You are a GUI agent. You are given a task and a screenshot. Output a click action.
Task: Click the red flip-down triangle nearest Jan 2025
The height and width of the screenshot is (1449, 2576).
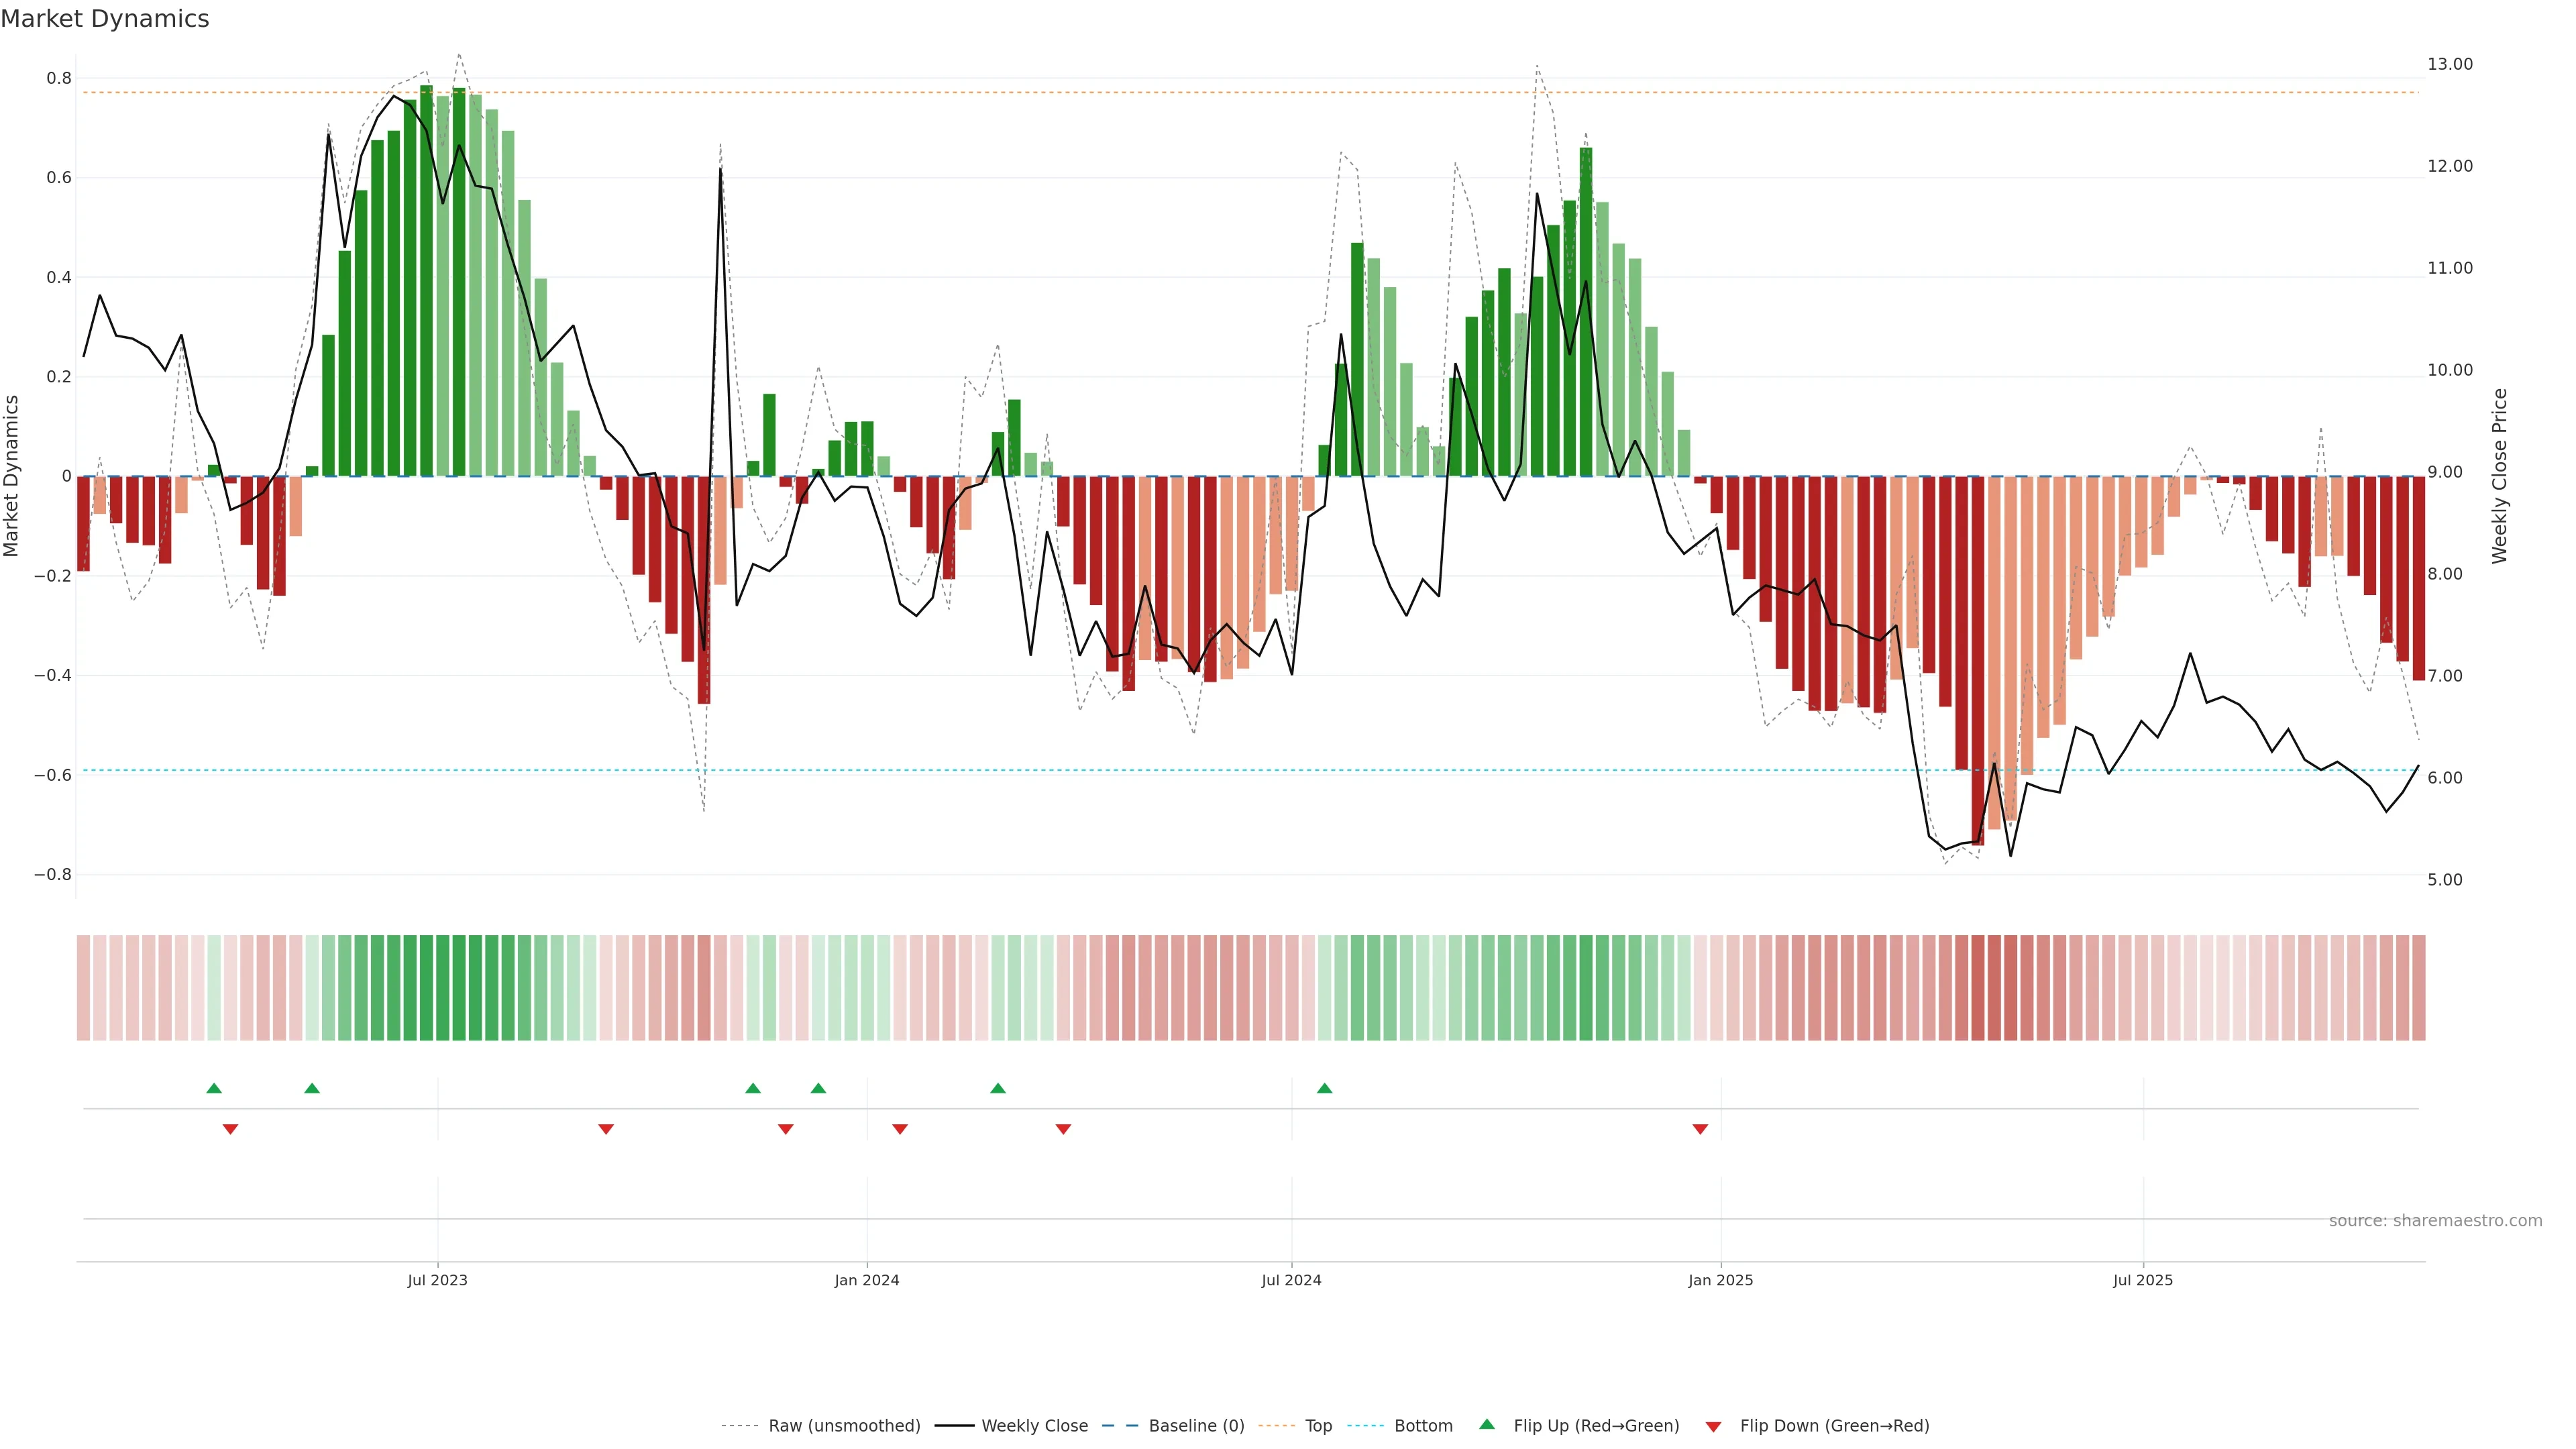click(x=1700, y=1129)
